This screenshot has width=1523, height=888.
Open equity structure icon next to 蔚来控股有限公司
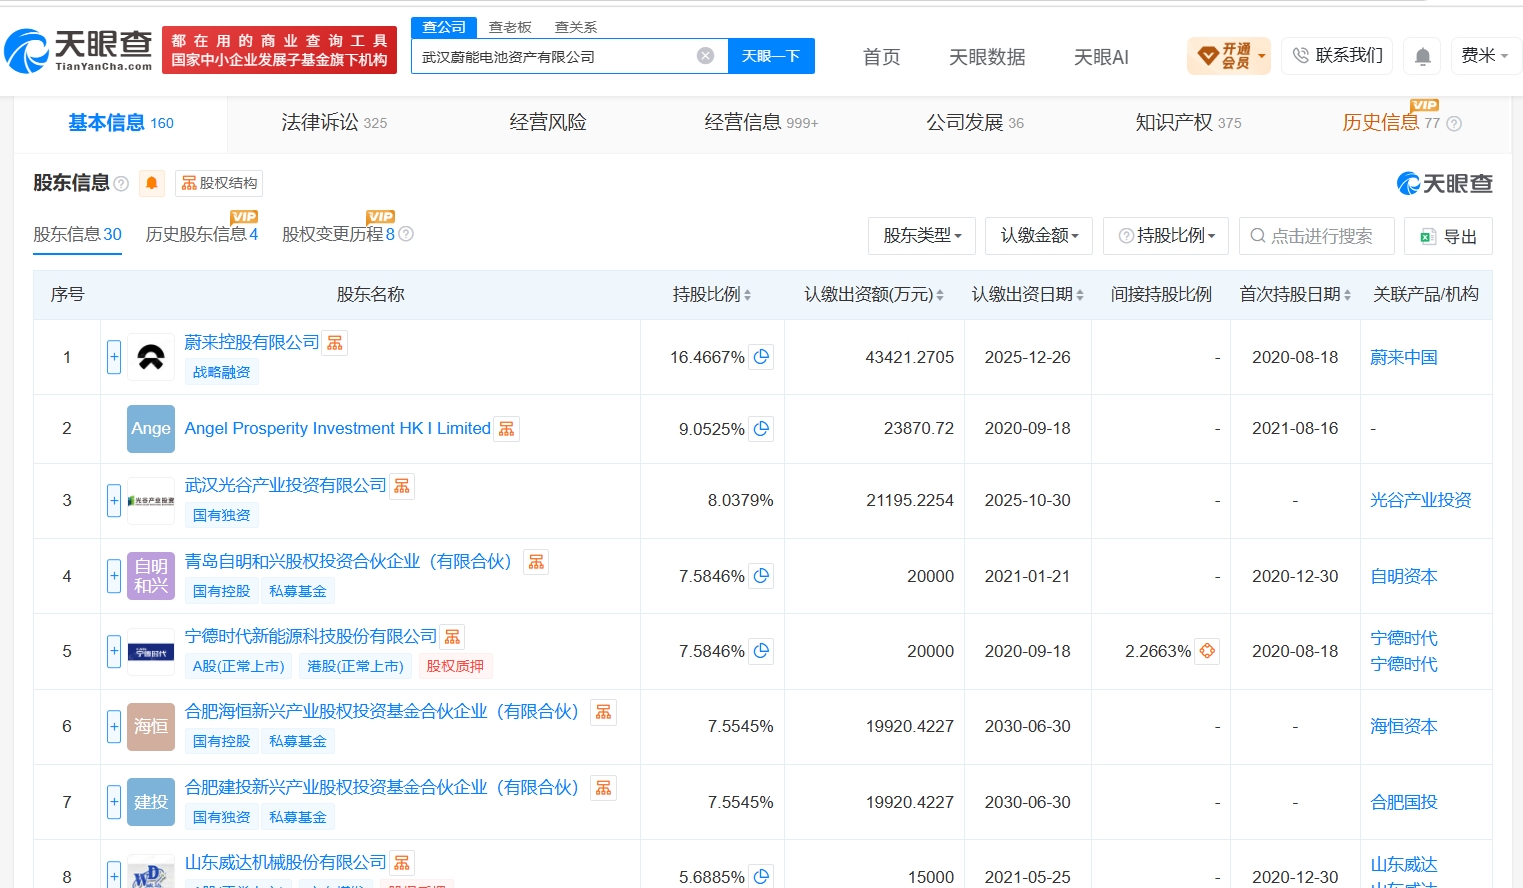click(335, 343)
